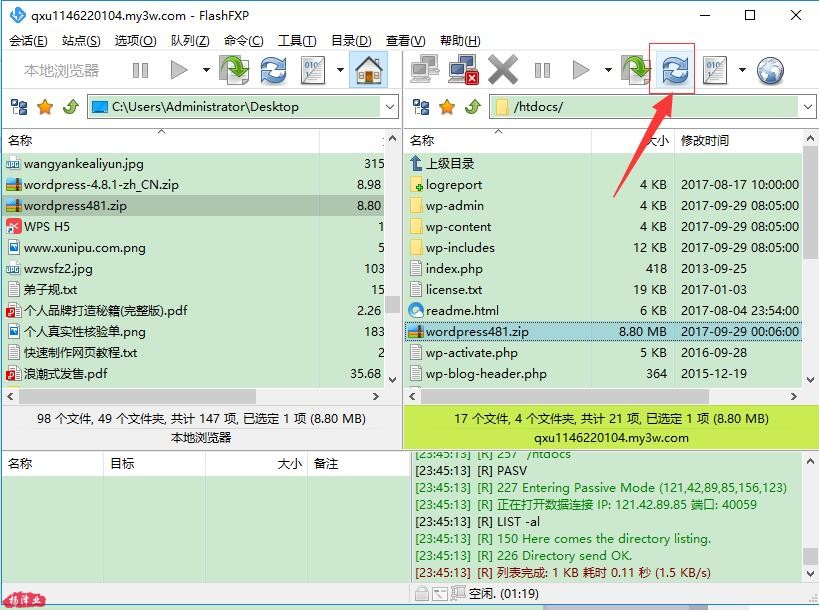This screenshot has height=610, width=819.
Task: Expand the local binary view dropdown arrow
Action: [x=340, y=70]
